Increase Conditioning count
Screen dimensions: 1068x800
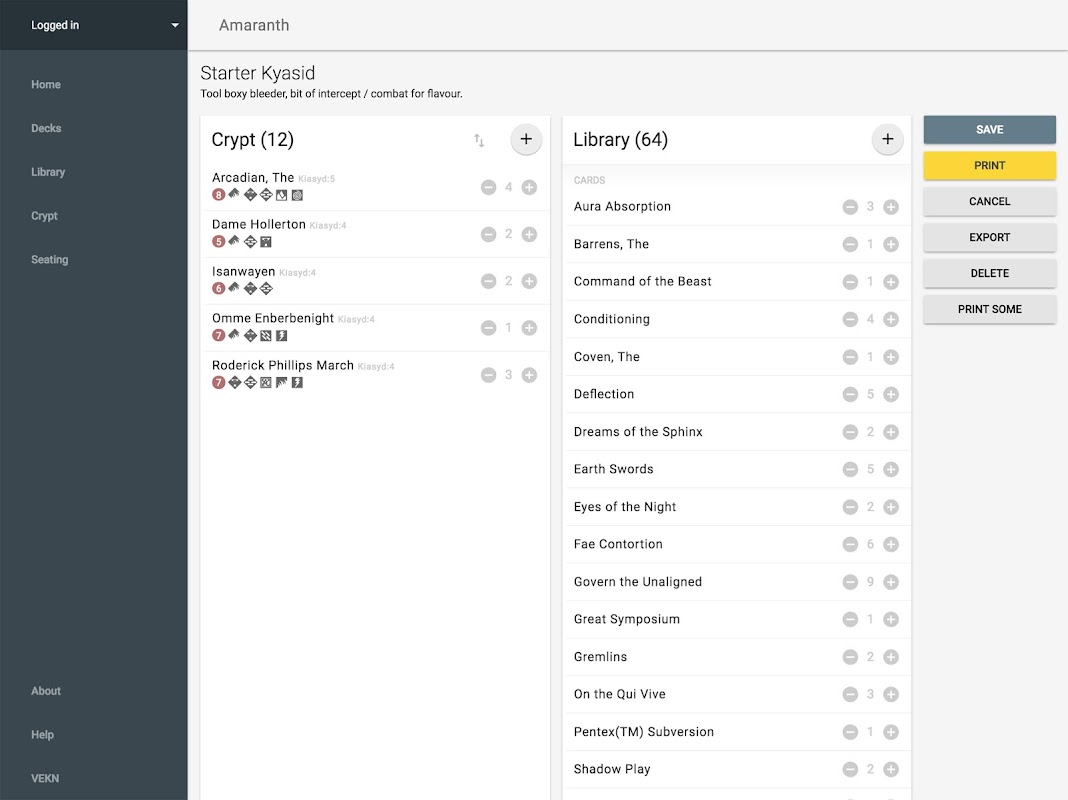(x=891, y=319)
